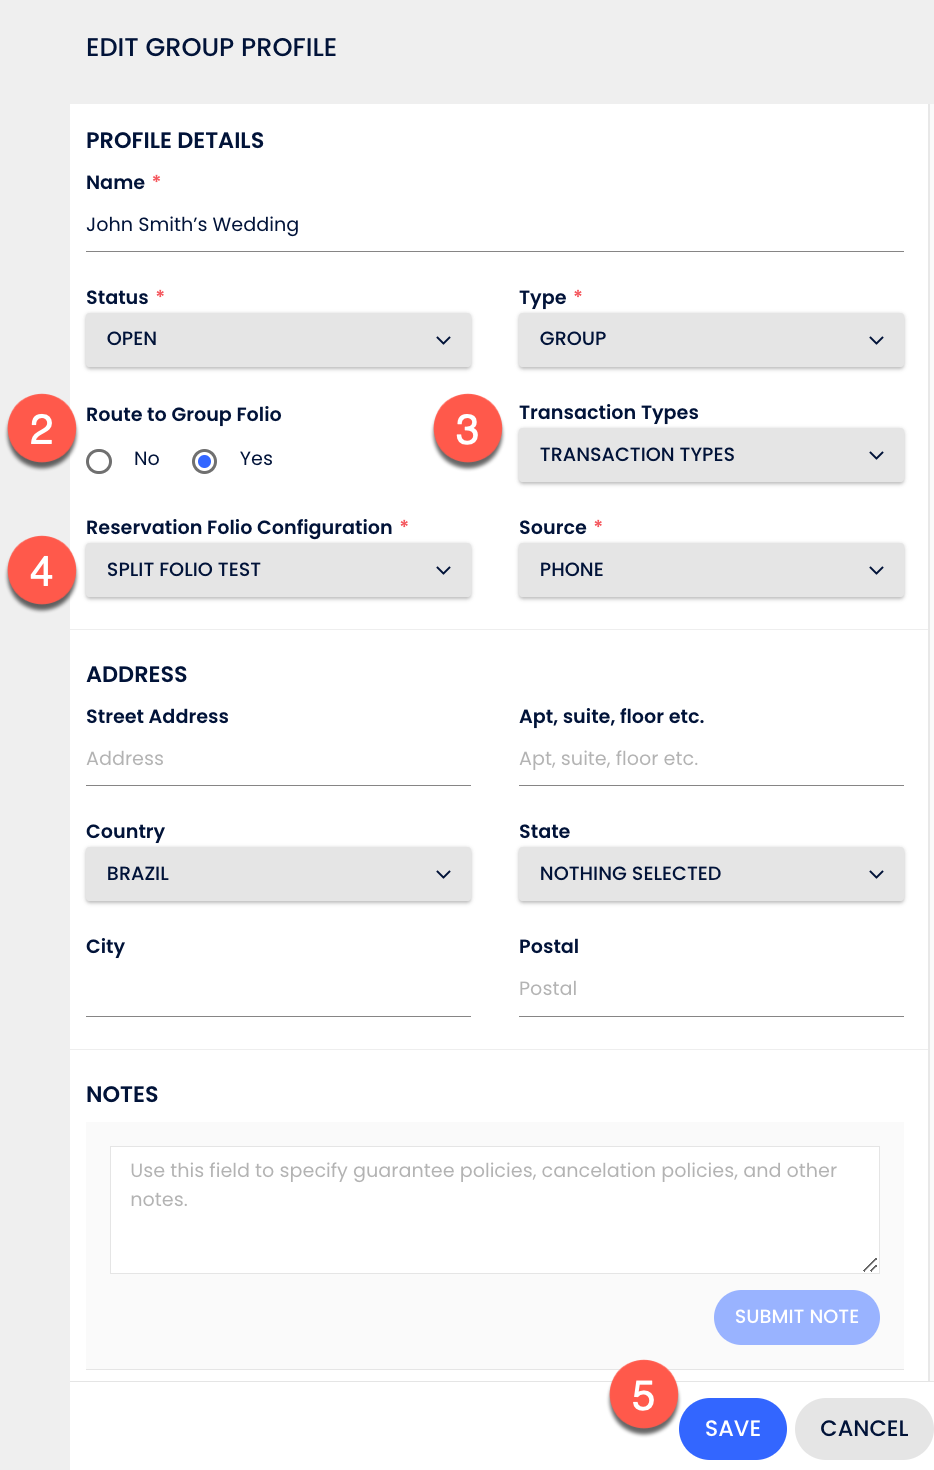The width and height of the screenshot is (934, 1470).
Task: Click the Name field with John Smith's Wedding
Action: click(x=494, y=225)
